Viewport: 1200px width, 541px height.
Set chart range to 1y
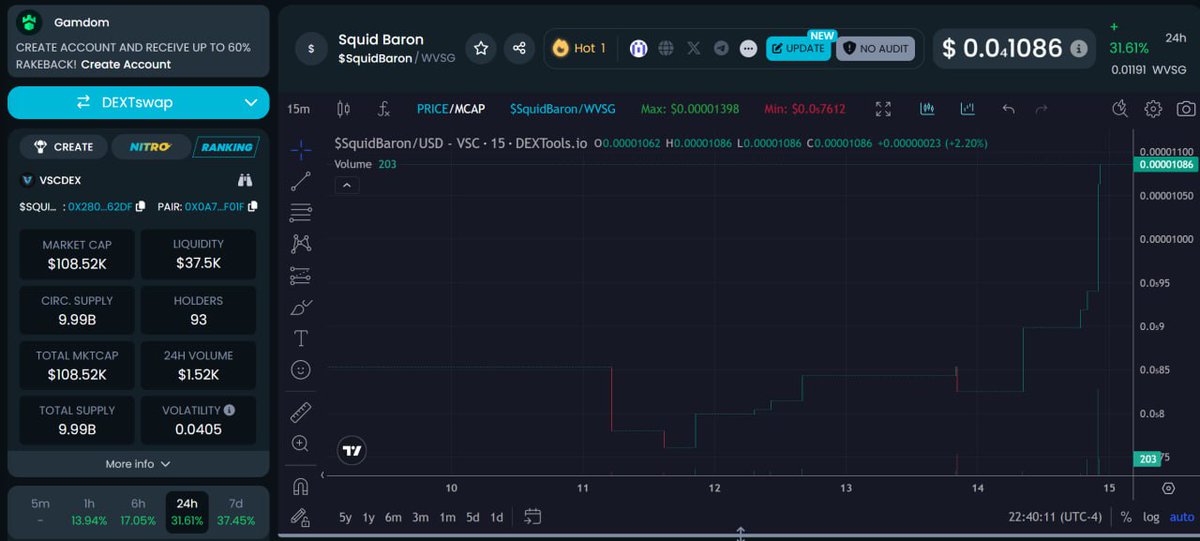[x=369, y=517]
